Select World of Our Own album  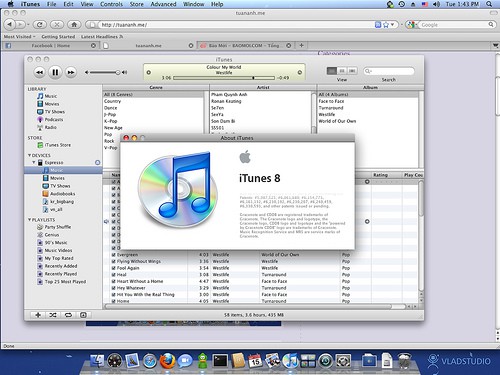[368, 121]
